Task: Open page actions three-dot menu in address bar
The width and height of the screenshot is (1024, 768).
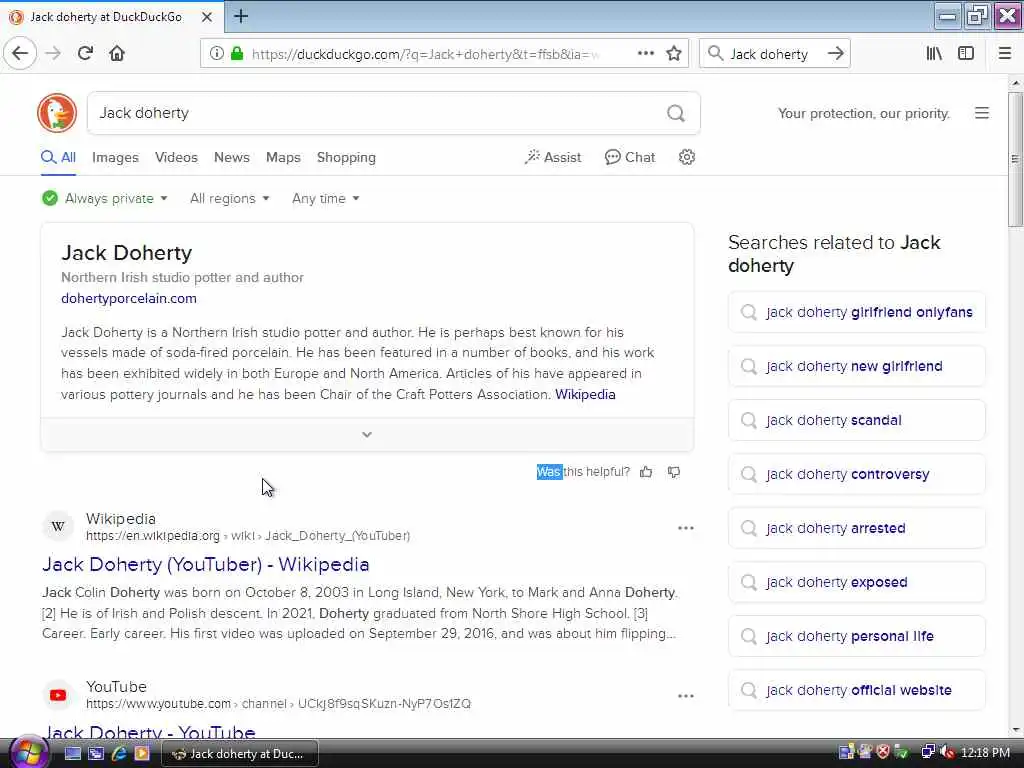Action: click(x=646, y=54)
